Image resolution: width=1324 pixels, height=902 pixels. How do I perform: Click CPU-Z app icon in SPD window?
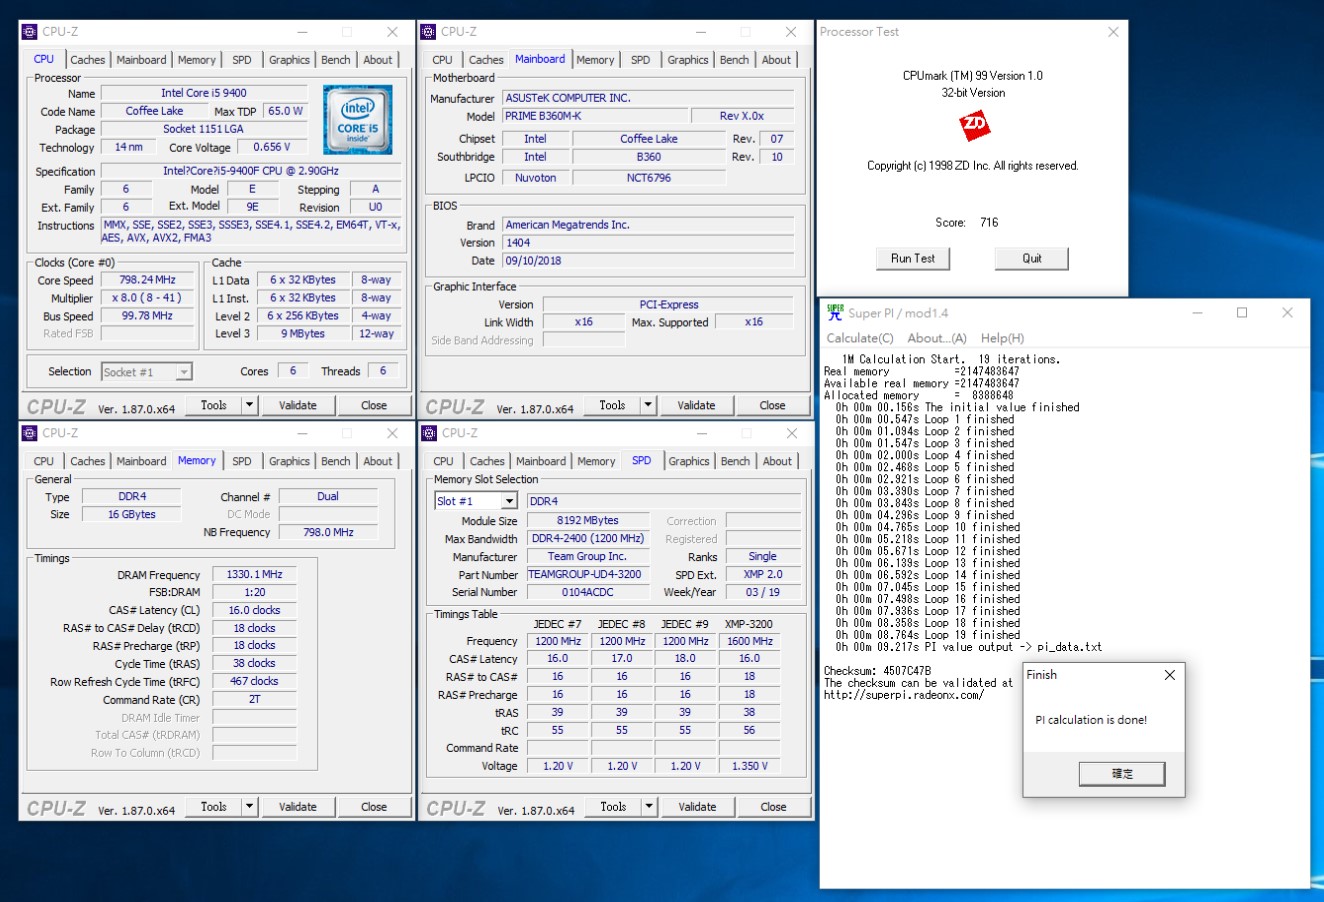point(429,433)
